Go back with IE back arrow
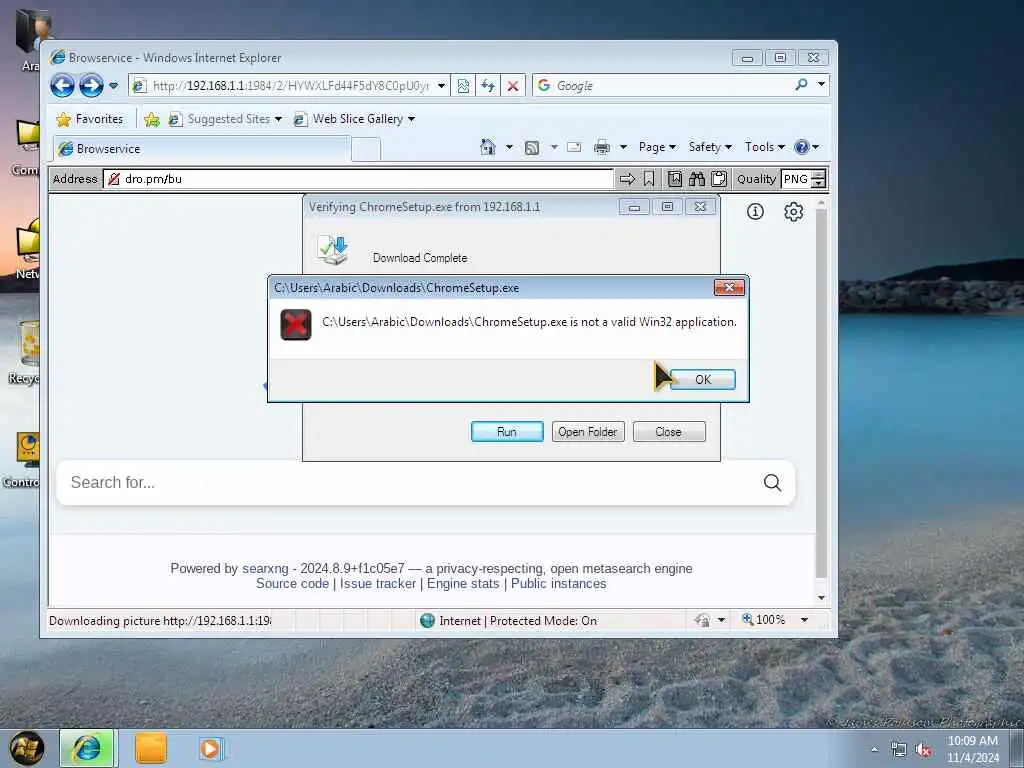 [63, 86]
